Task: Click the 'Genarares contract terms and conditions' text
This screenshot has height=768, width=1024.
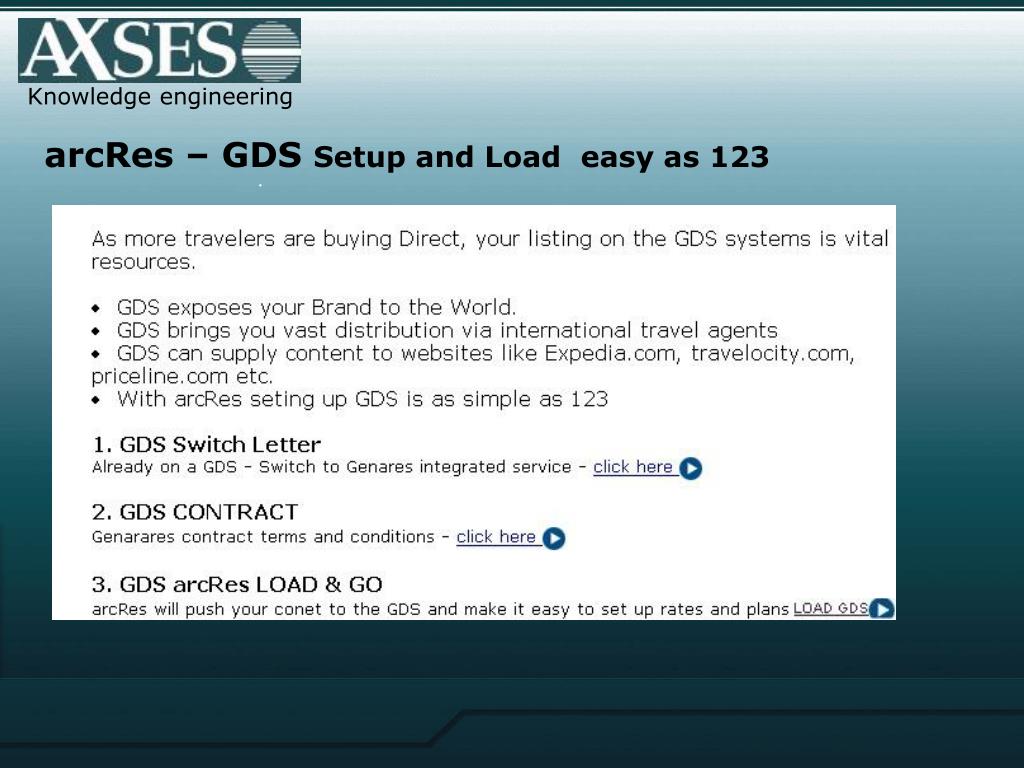Action: (263, 537)
